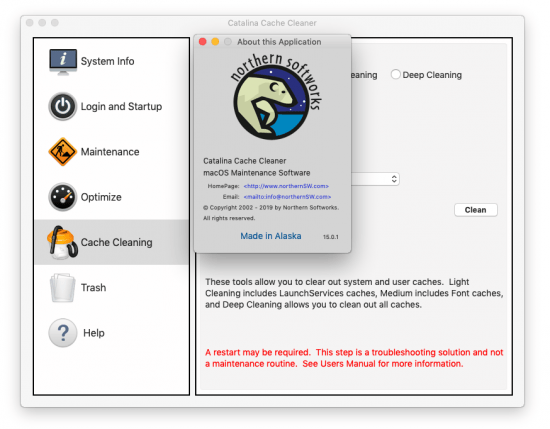Minimize the About this Application window
This screenshot has width=550, height=429.
(215, 42)
